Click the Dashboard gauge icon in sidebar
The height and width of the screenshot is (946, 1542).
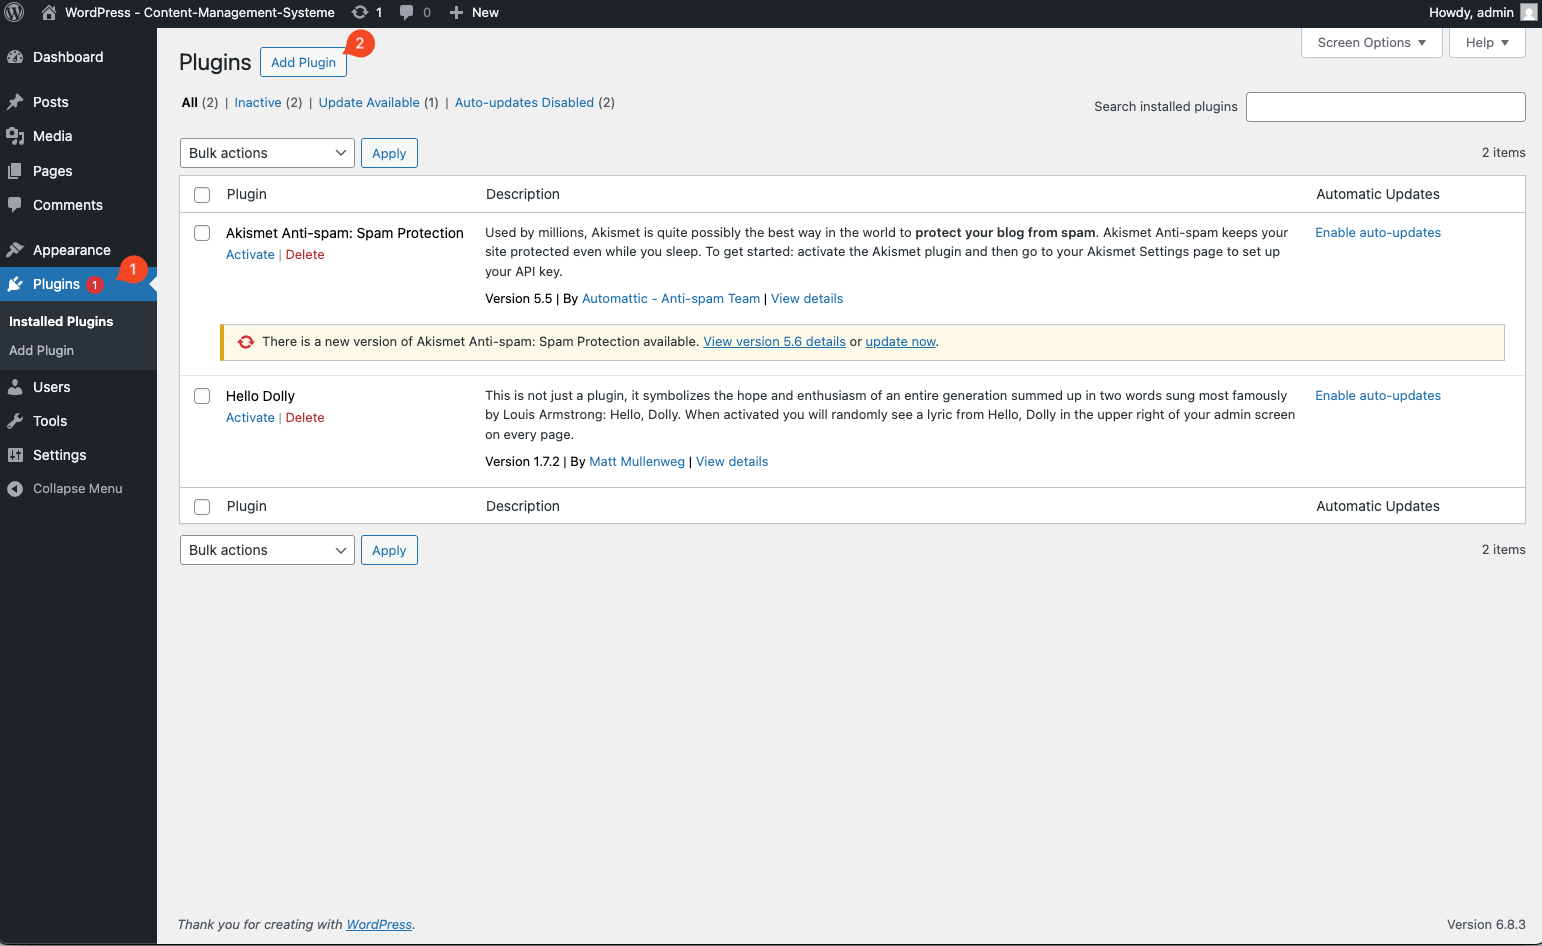point(15,58)
